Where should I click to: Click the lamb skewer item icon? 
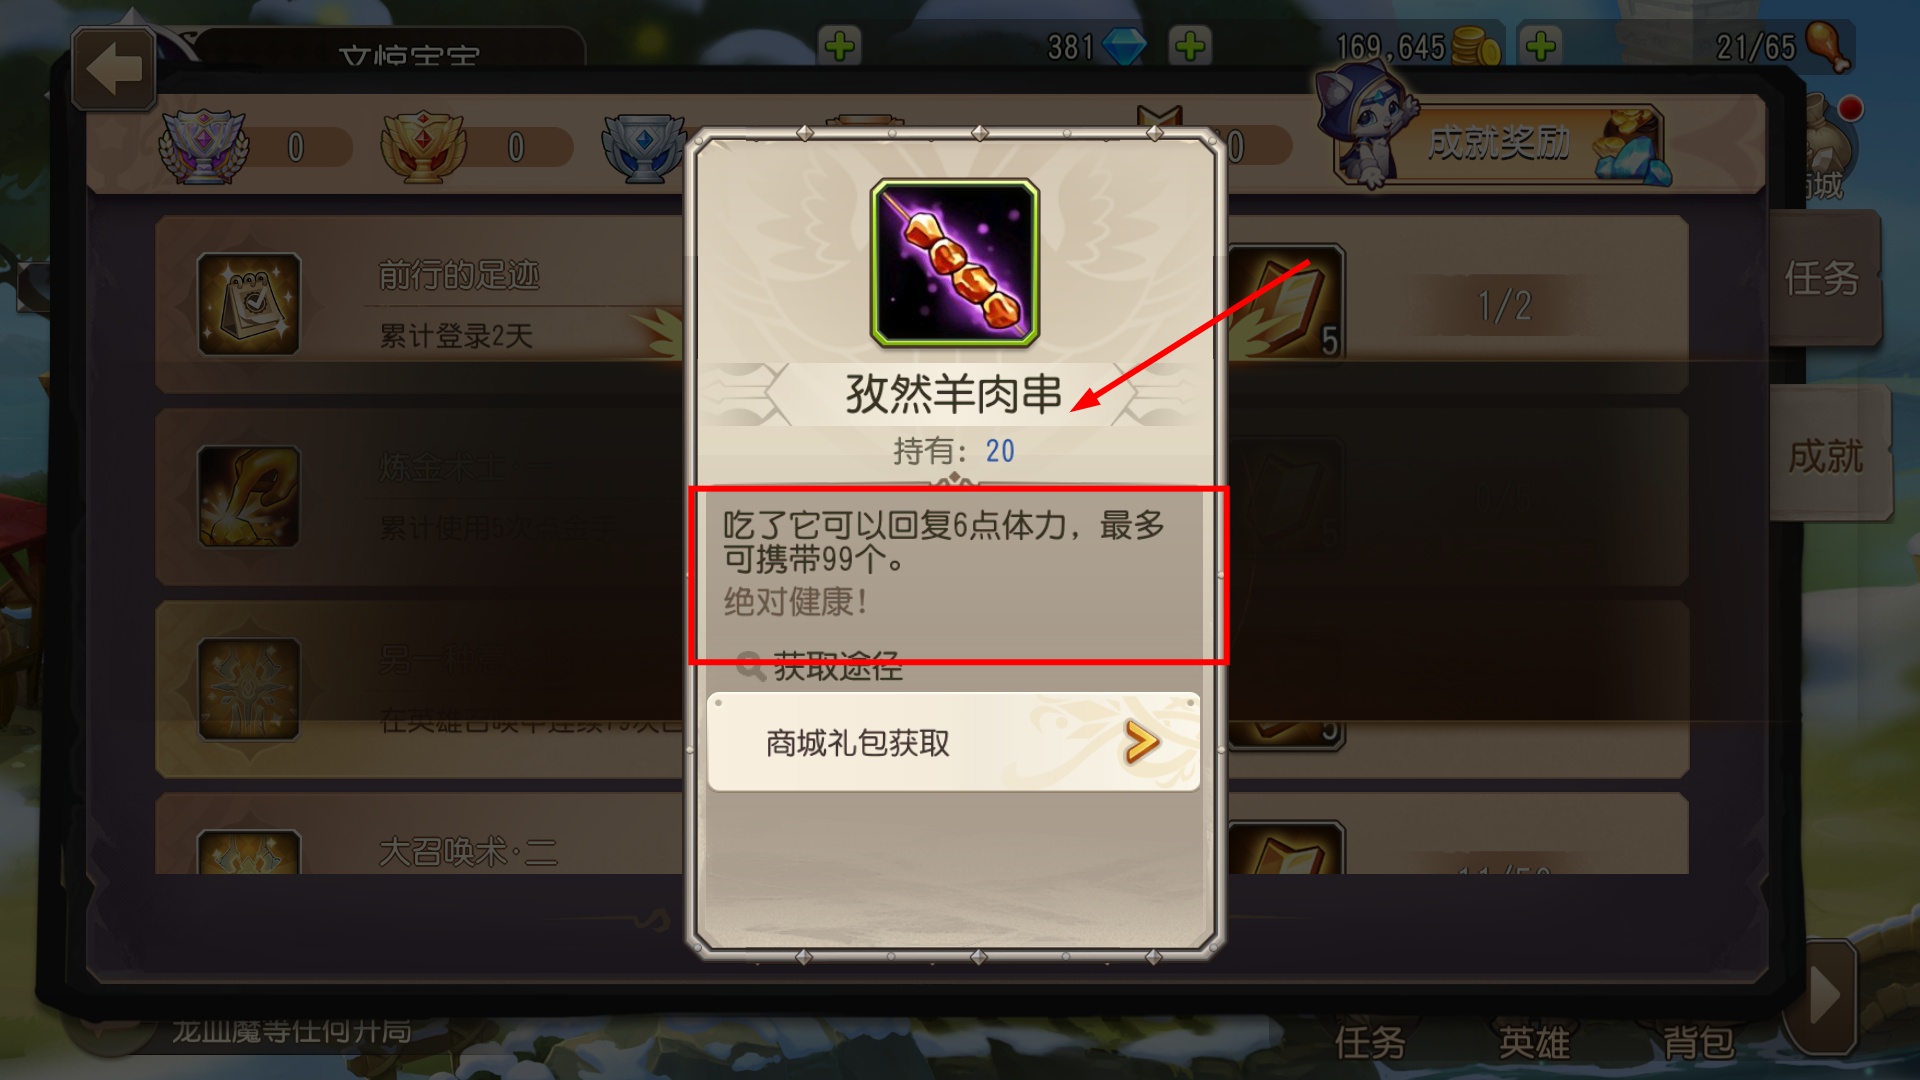point(955,263)
